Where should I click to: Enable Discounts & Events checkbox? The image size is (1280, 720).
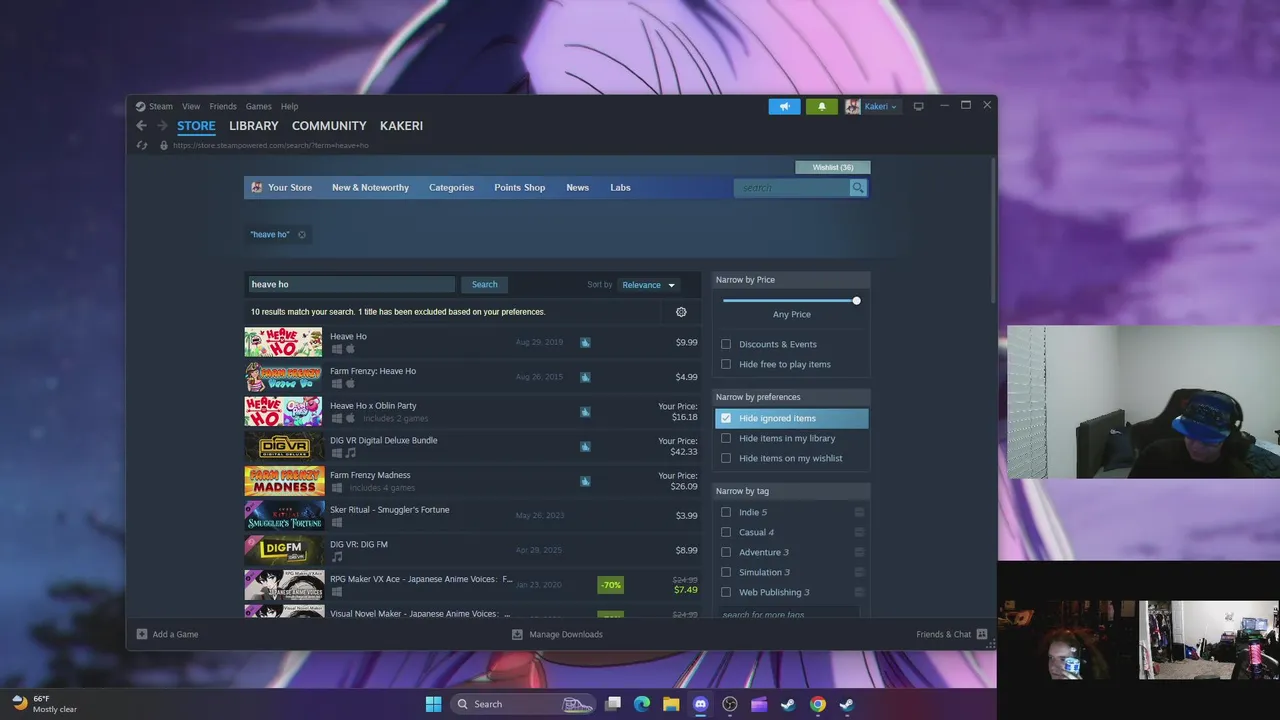point(726,344)
